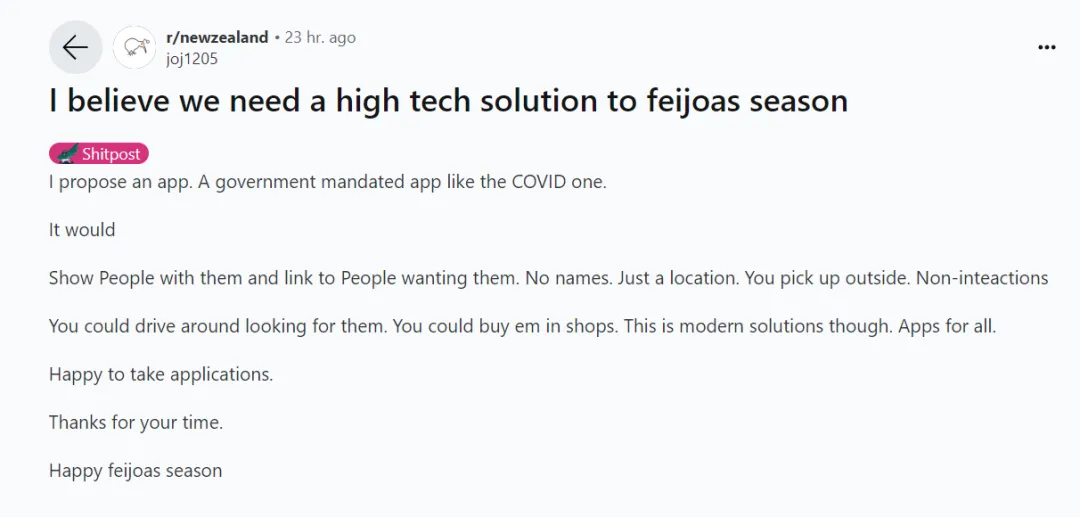The width and height of the screenshot is (1080, 517).
Task: Click the "It would" line
Action: (82, 229)
